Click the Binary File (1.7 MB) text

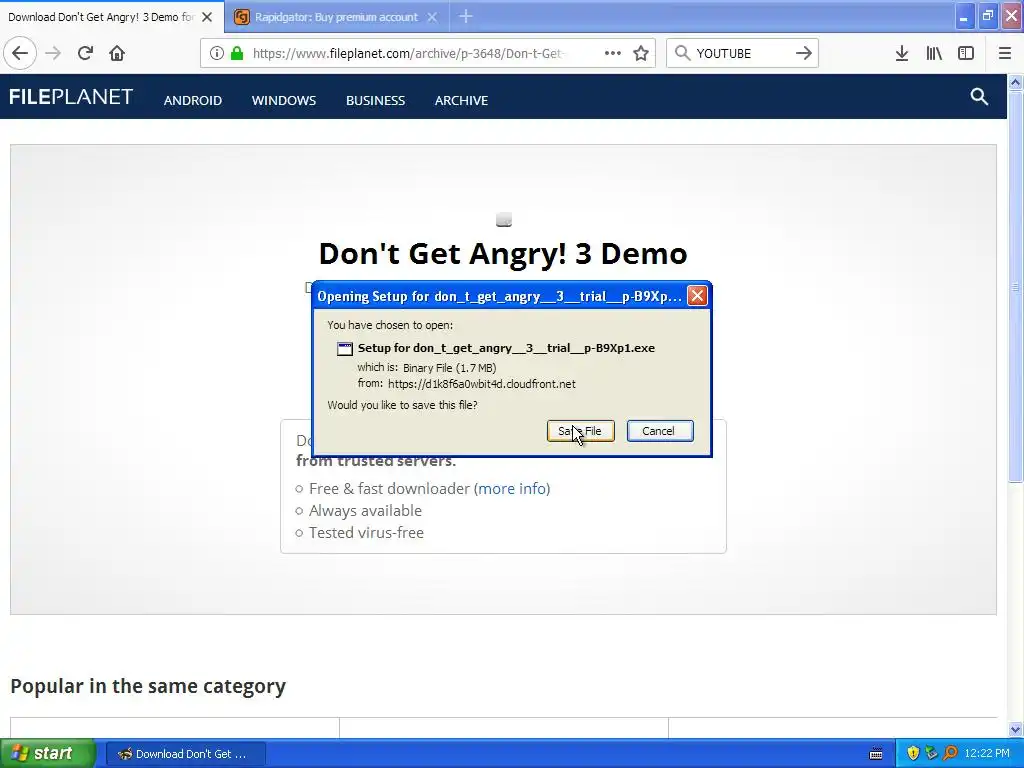(449, 368)
